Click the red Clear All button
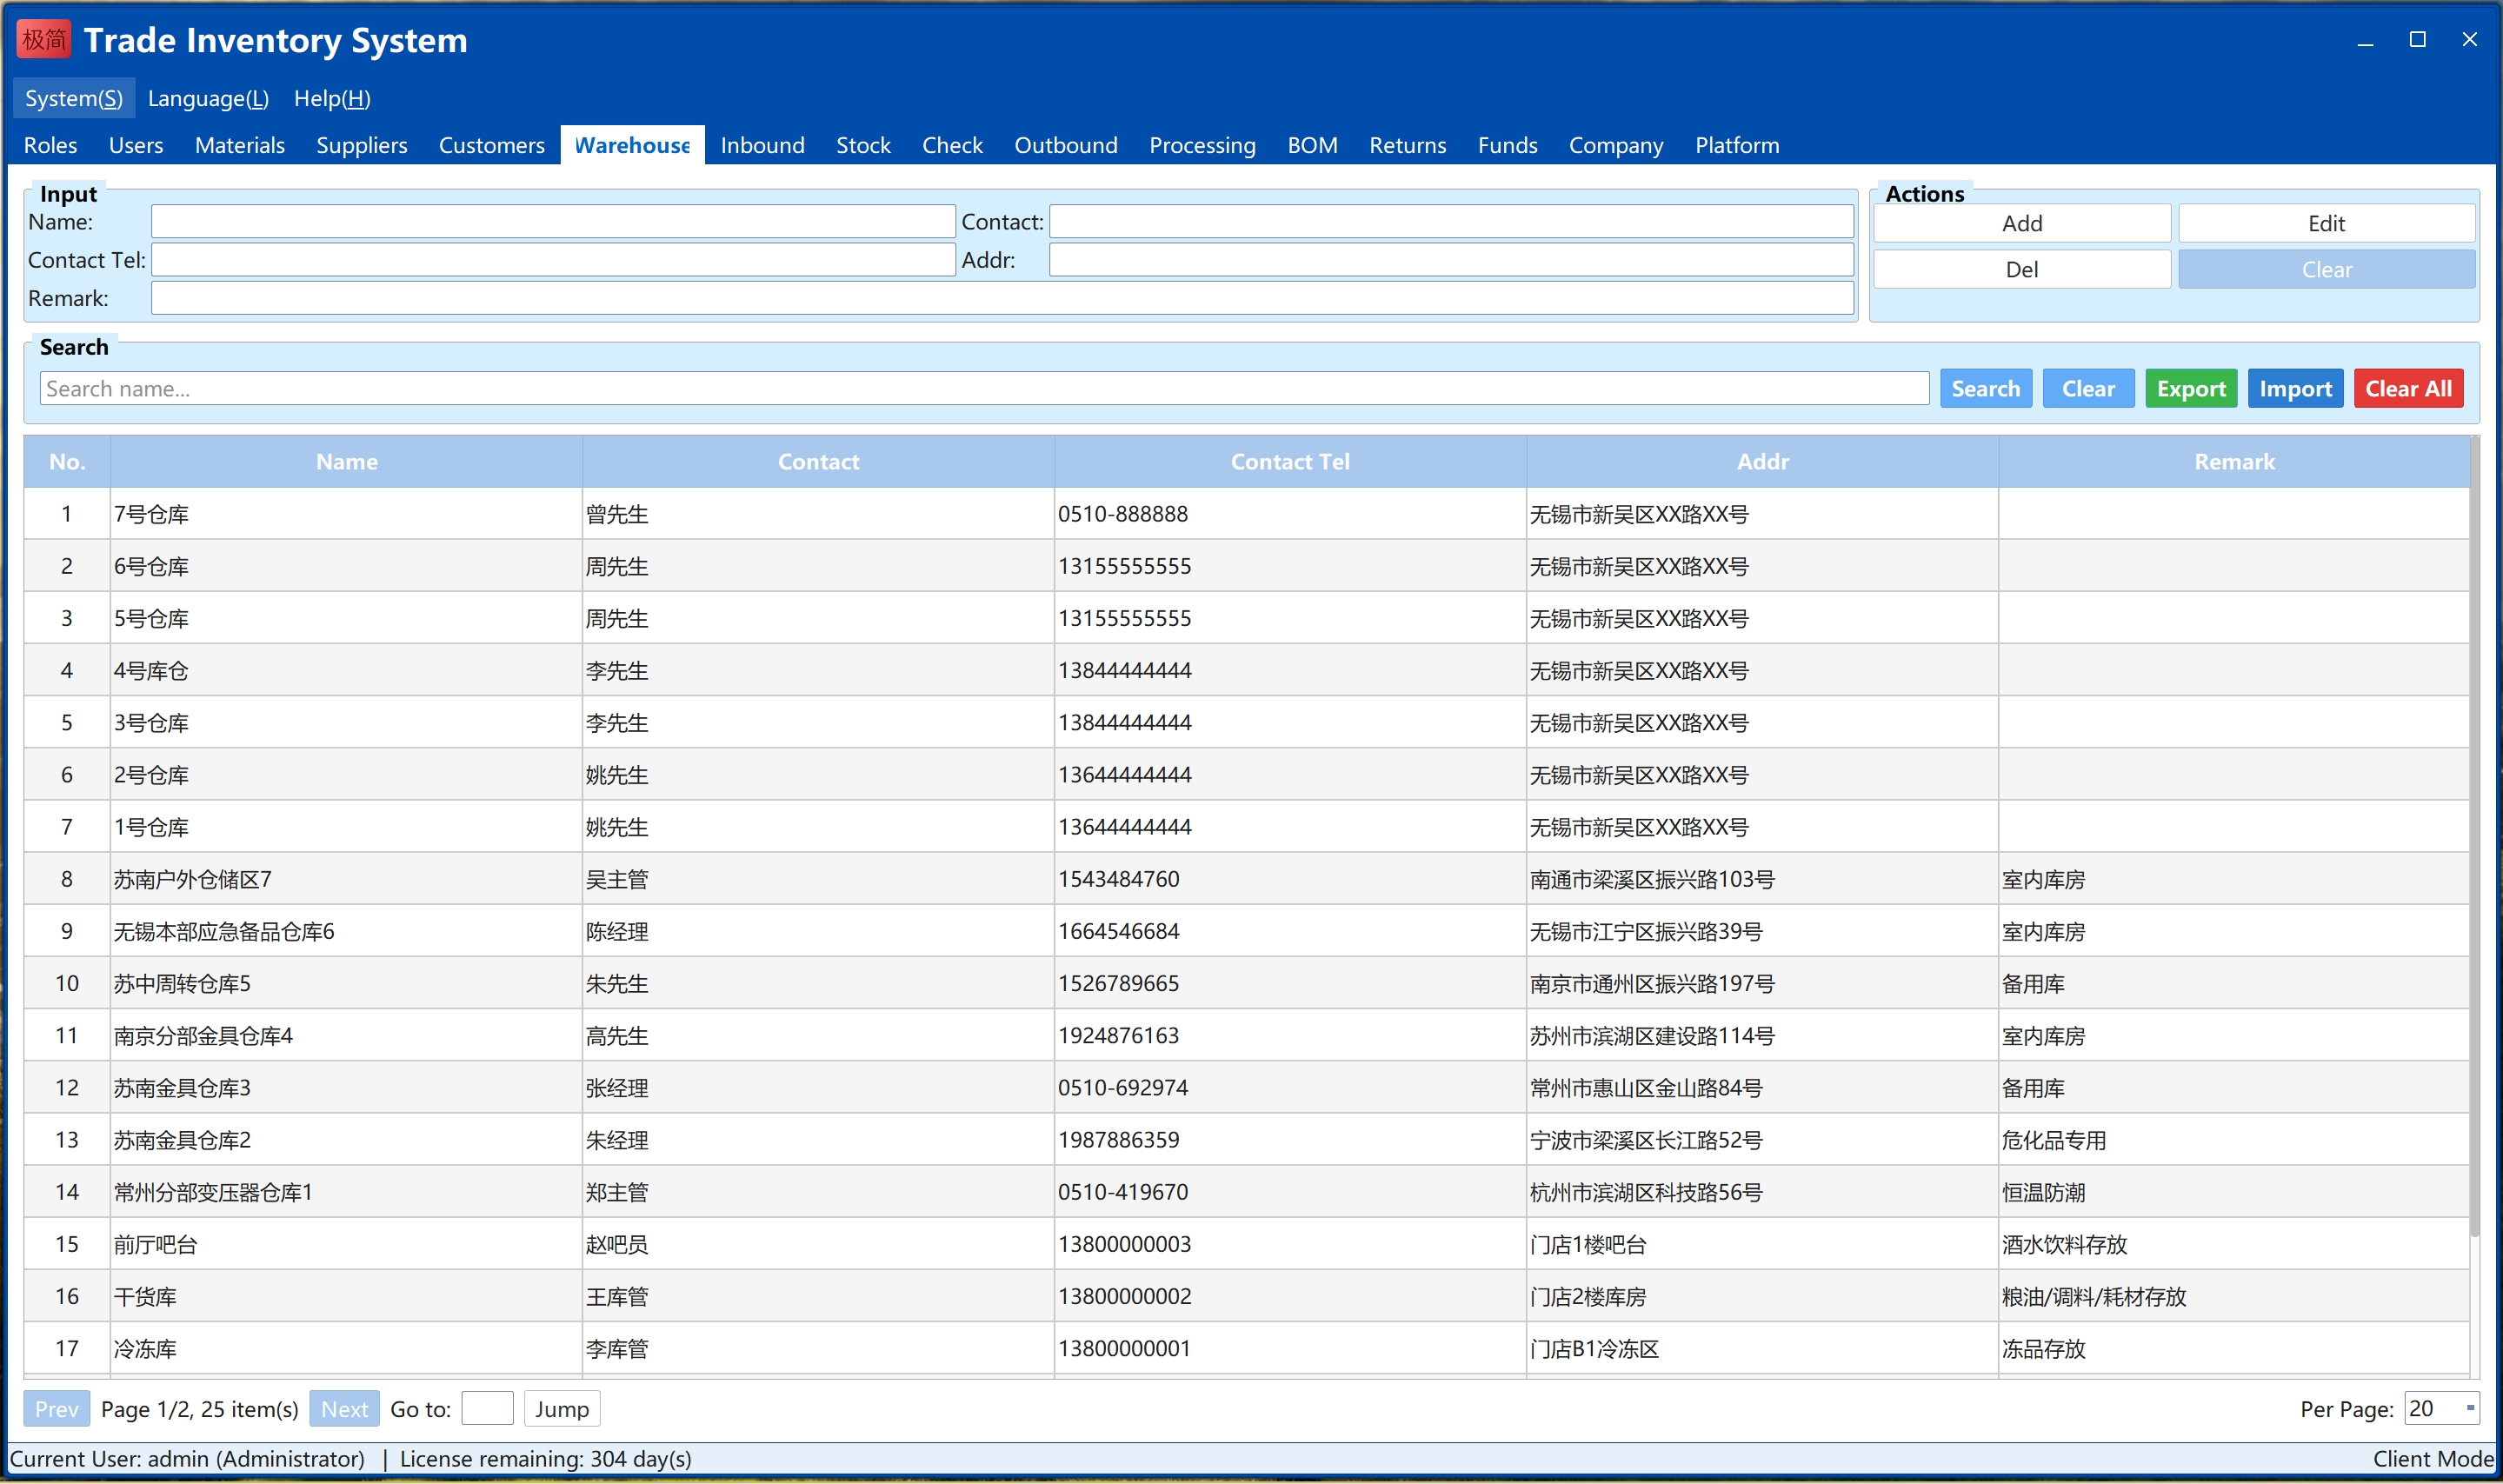This screenshot has width=2503, height=1484. tap(2408, 388)
